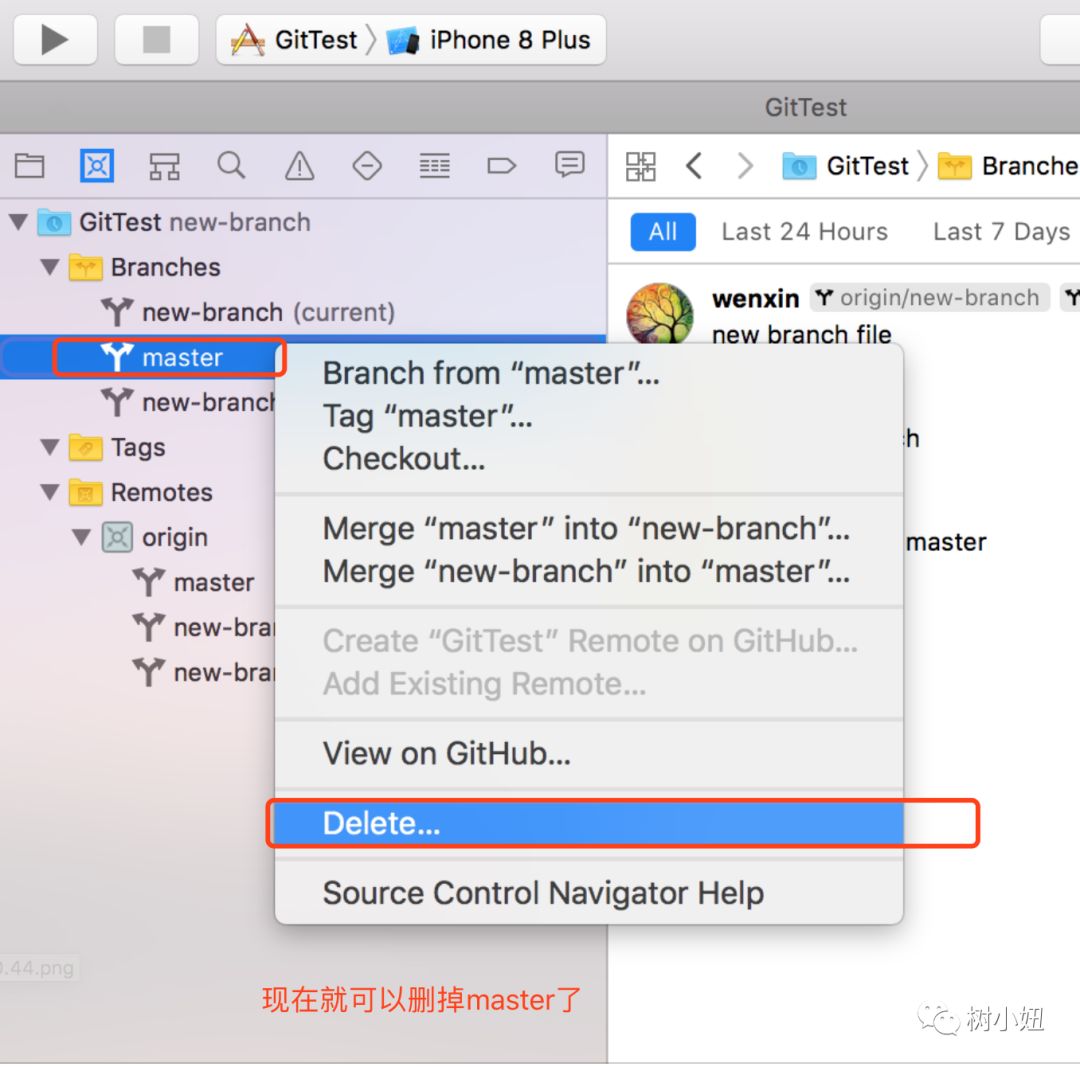
Task: Filter commits by All
Action: point(663,231)
